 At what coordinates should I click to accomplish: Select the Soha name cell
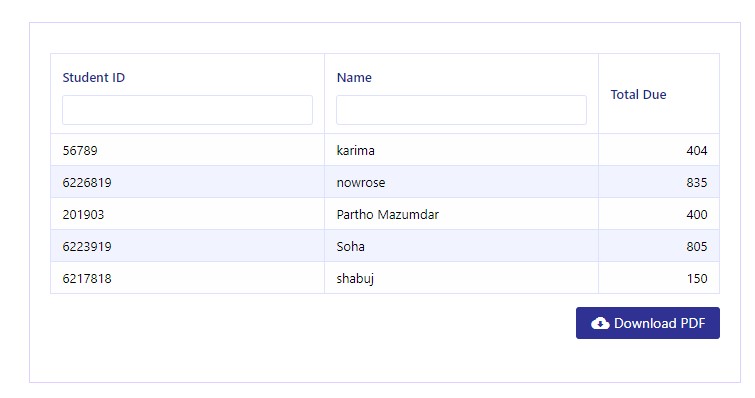click(x=461, y=246)
